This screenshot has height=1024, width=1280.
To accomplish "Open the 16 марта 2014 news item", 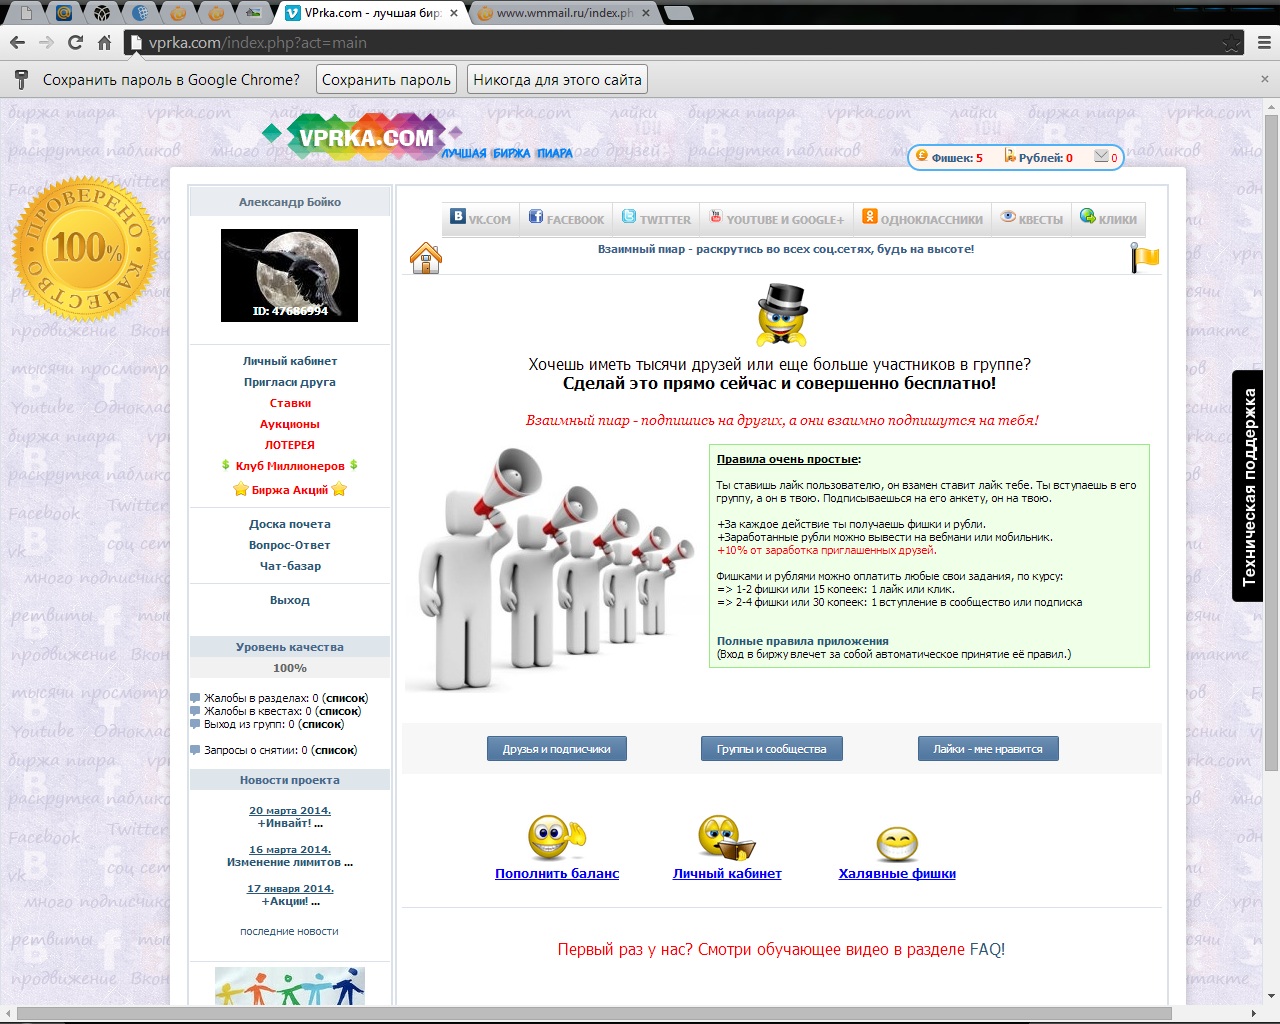I will tap(290, 850).
